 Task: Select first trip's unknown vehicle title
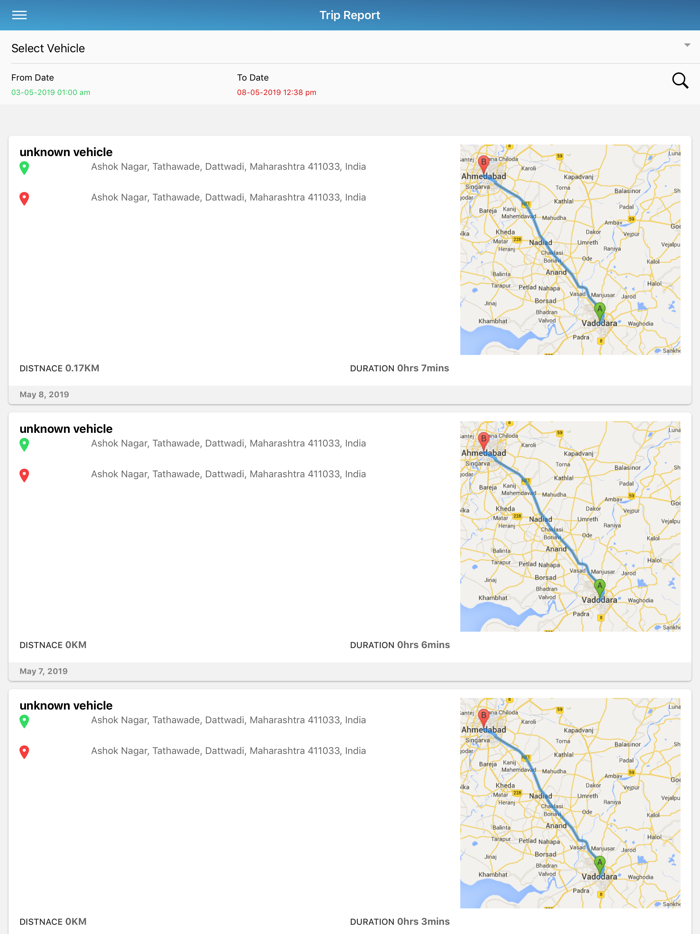[x=66, y=152]
